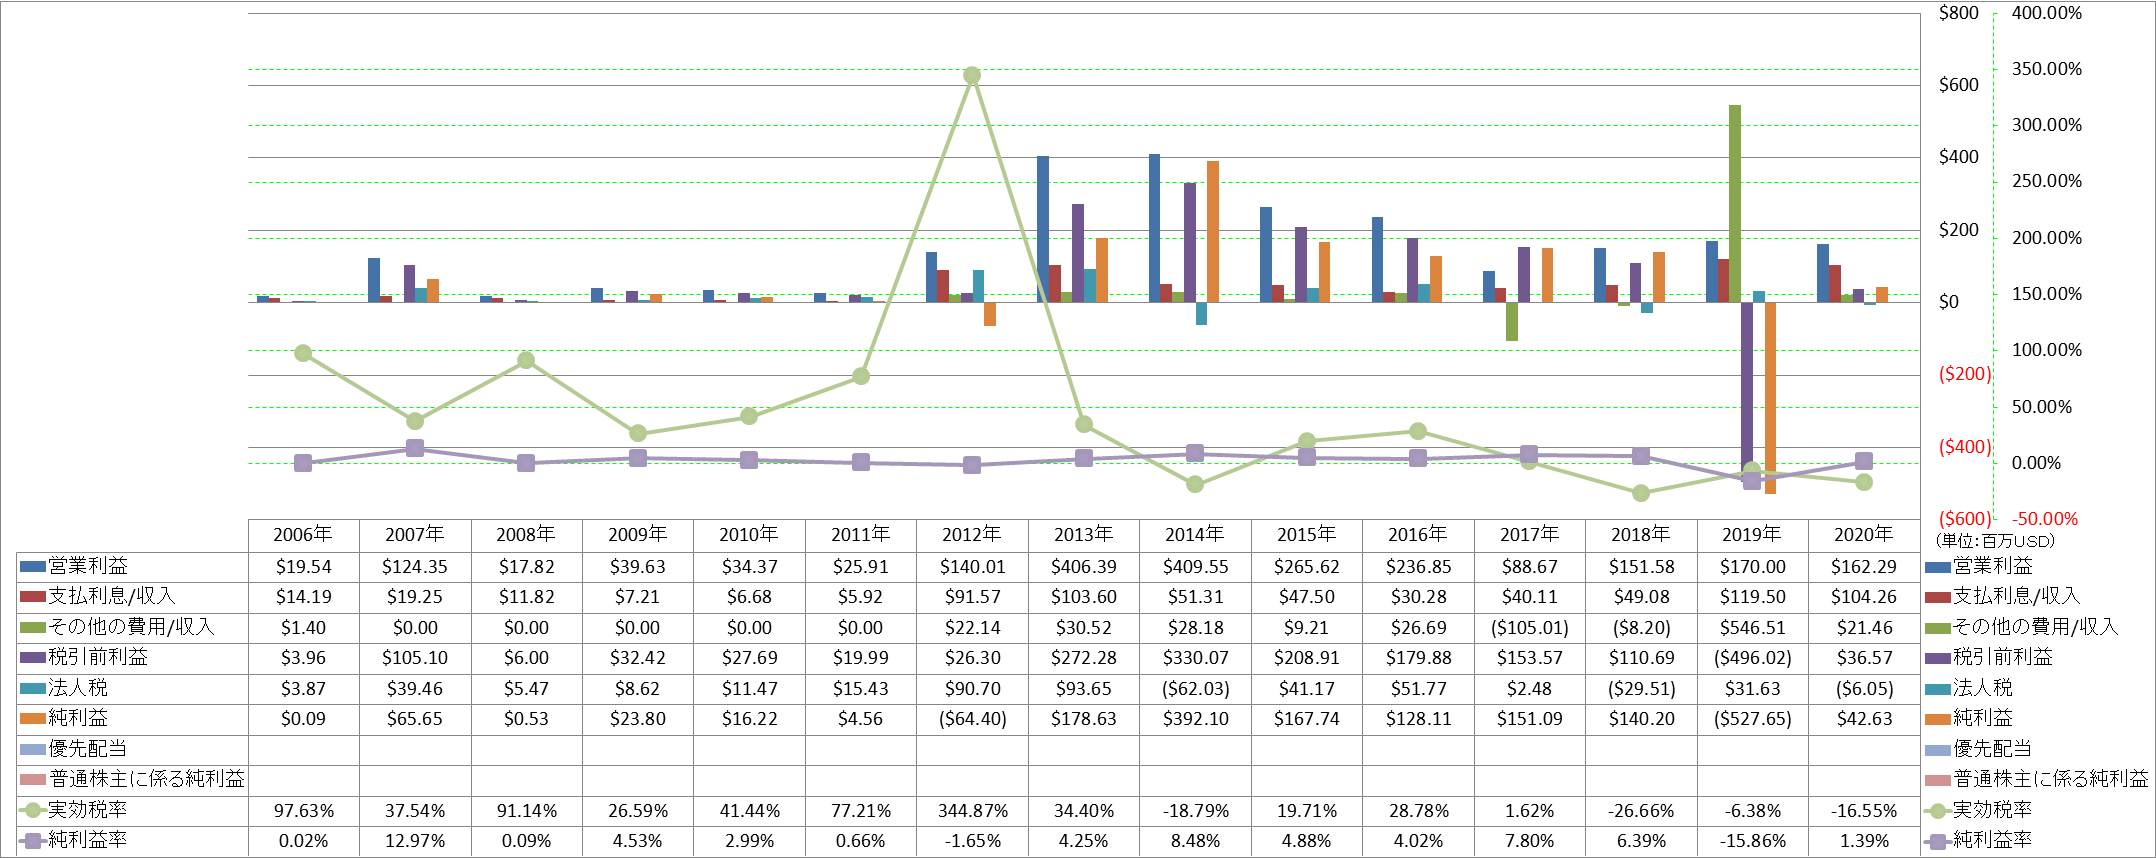
Task: Click the cell showing $406.39
Action: 1084,567
